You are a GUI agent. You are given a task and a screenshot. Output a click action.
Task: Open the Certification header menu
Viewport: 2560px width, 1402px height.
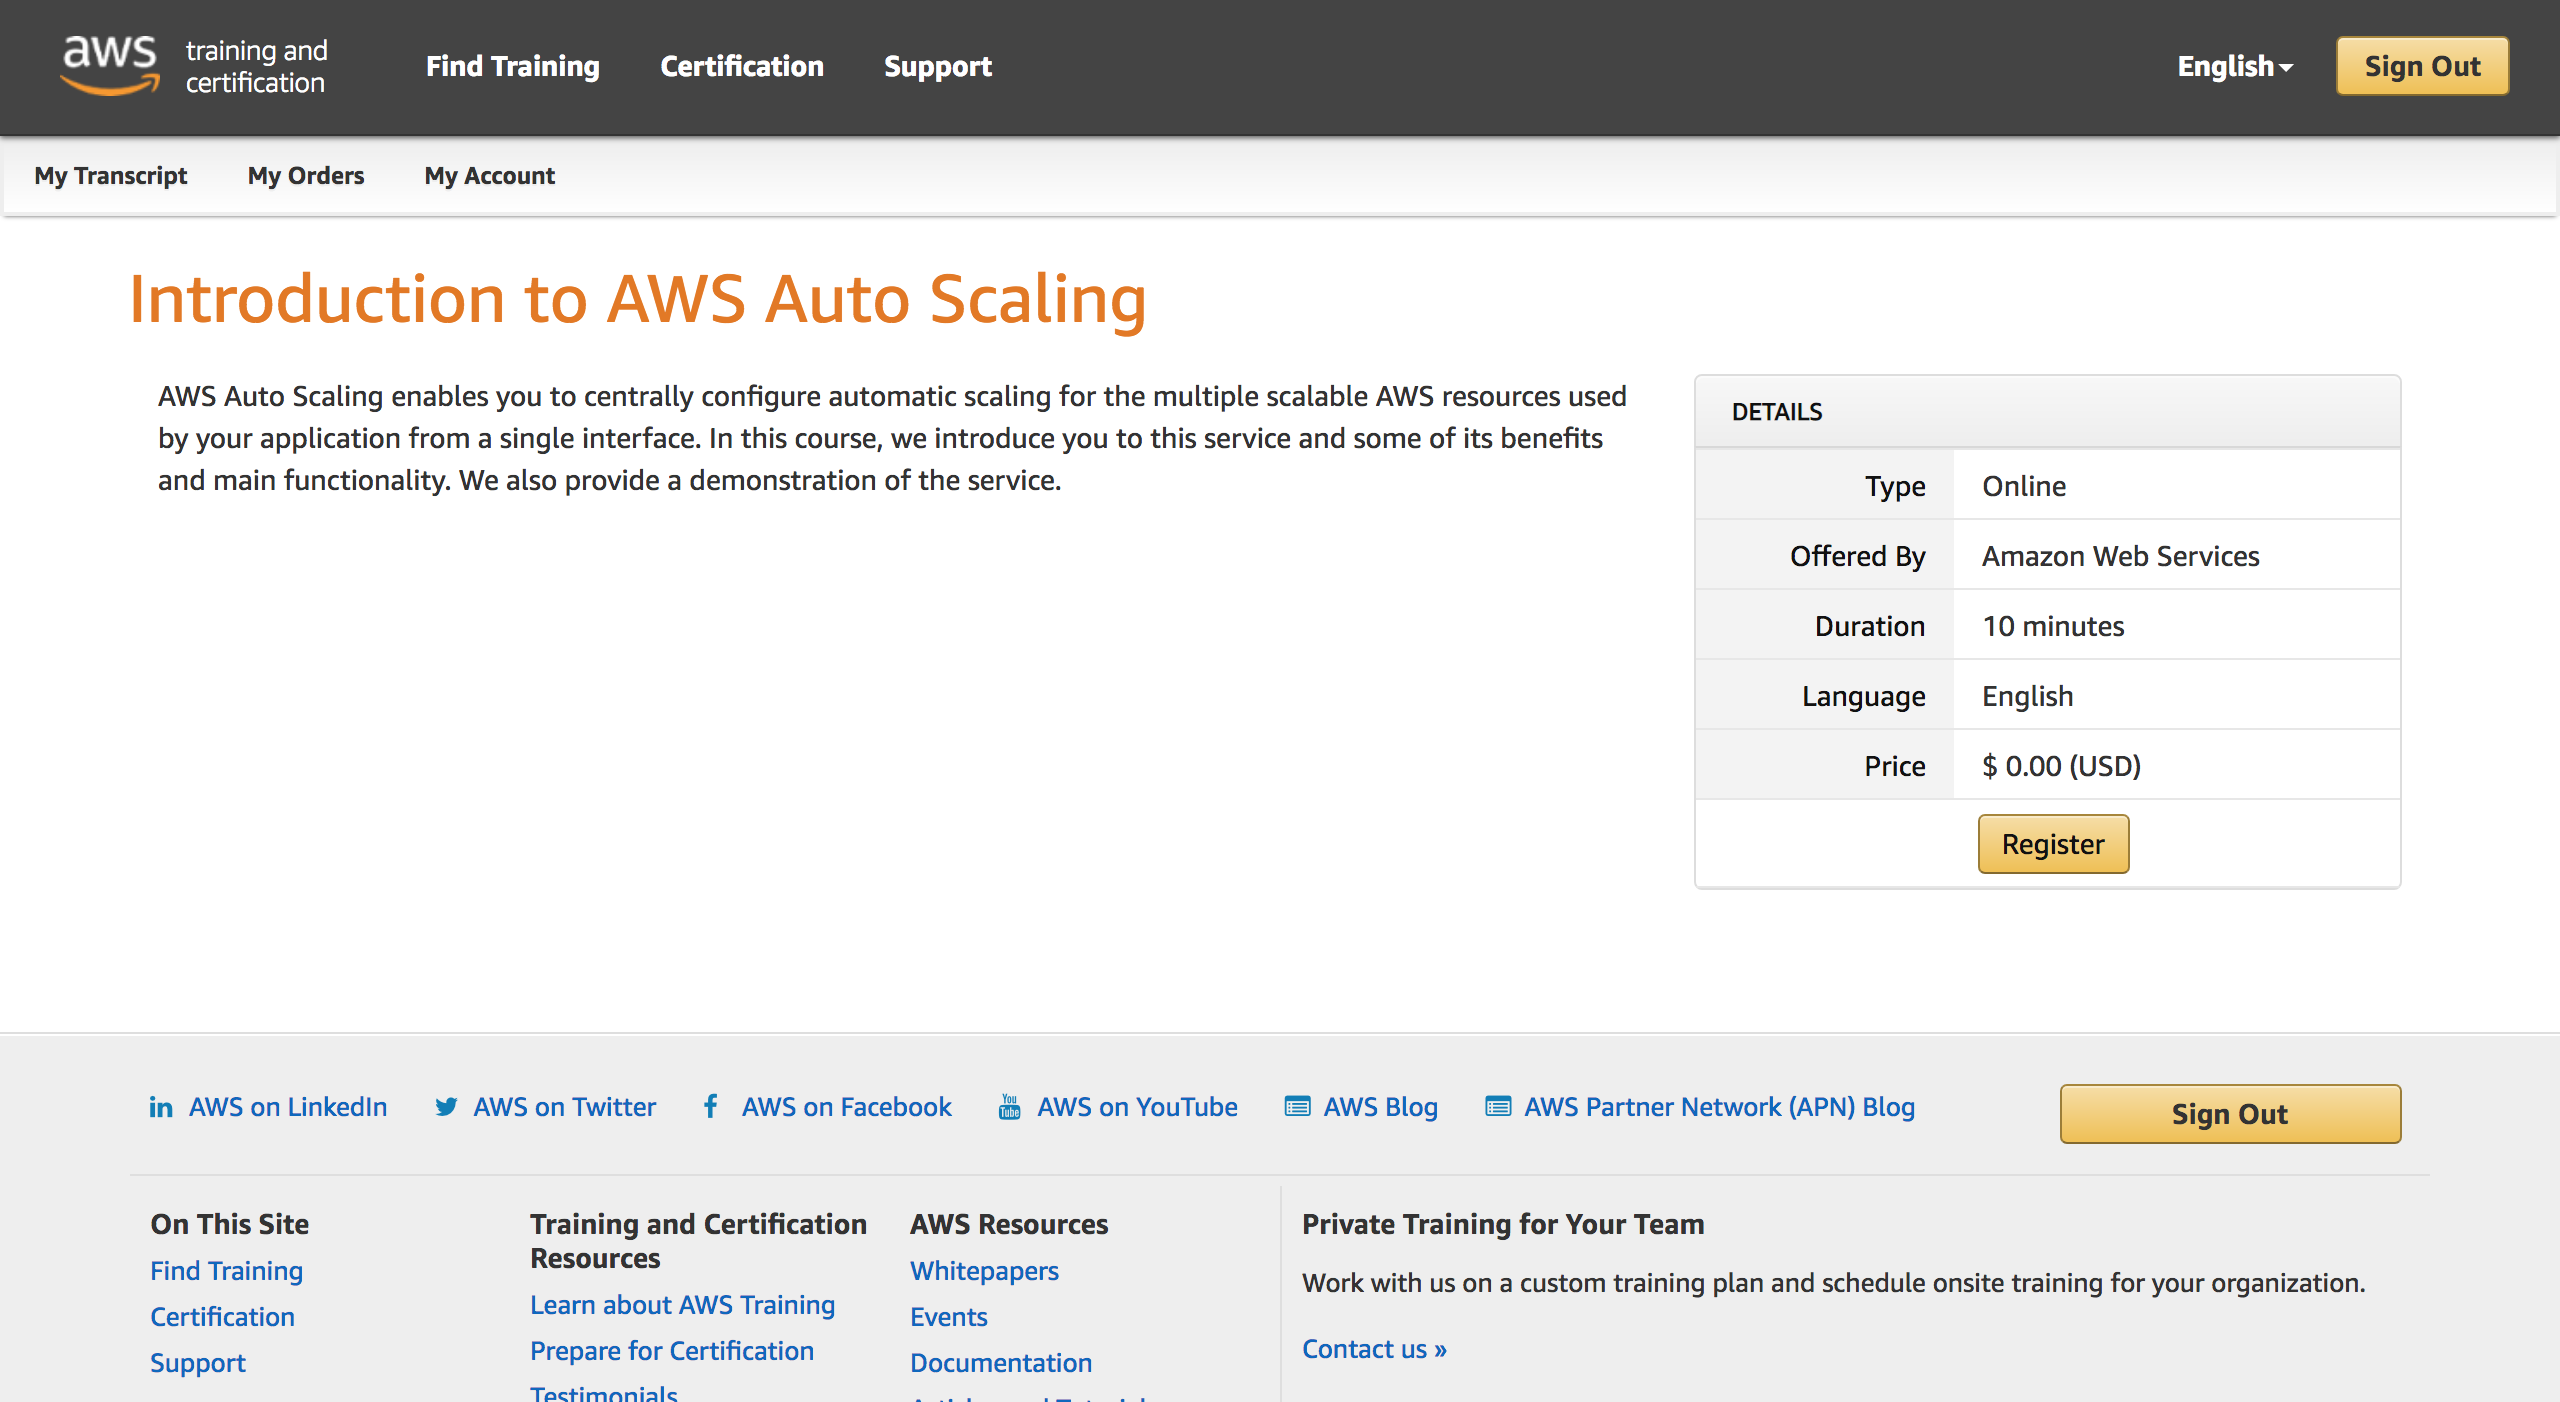point(741,66)
